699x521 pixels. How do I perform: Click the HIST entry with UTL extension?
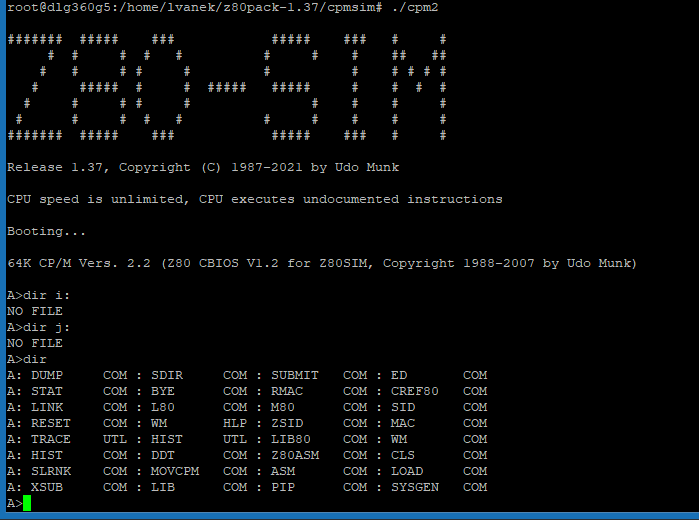(x=167, y=439)
